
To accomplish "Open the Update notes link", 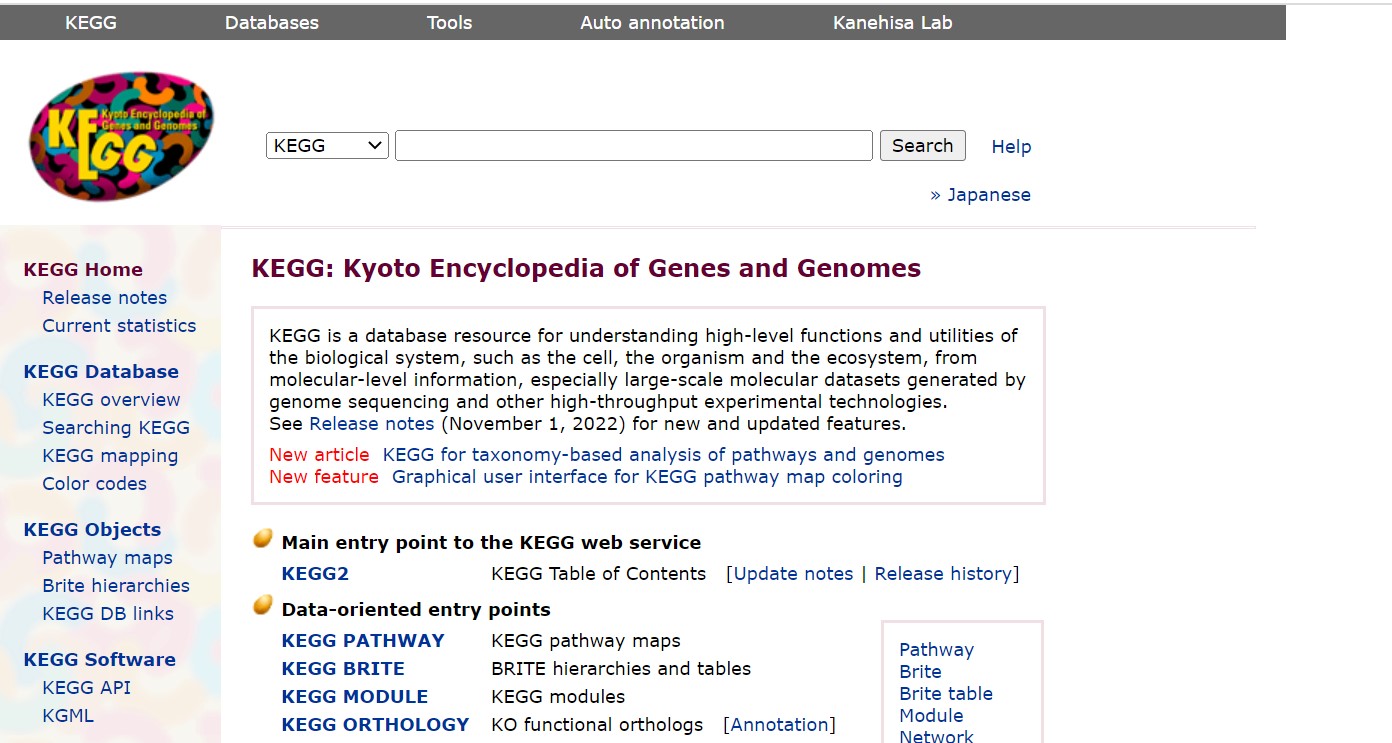I will pos(794,574).
